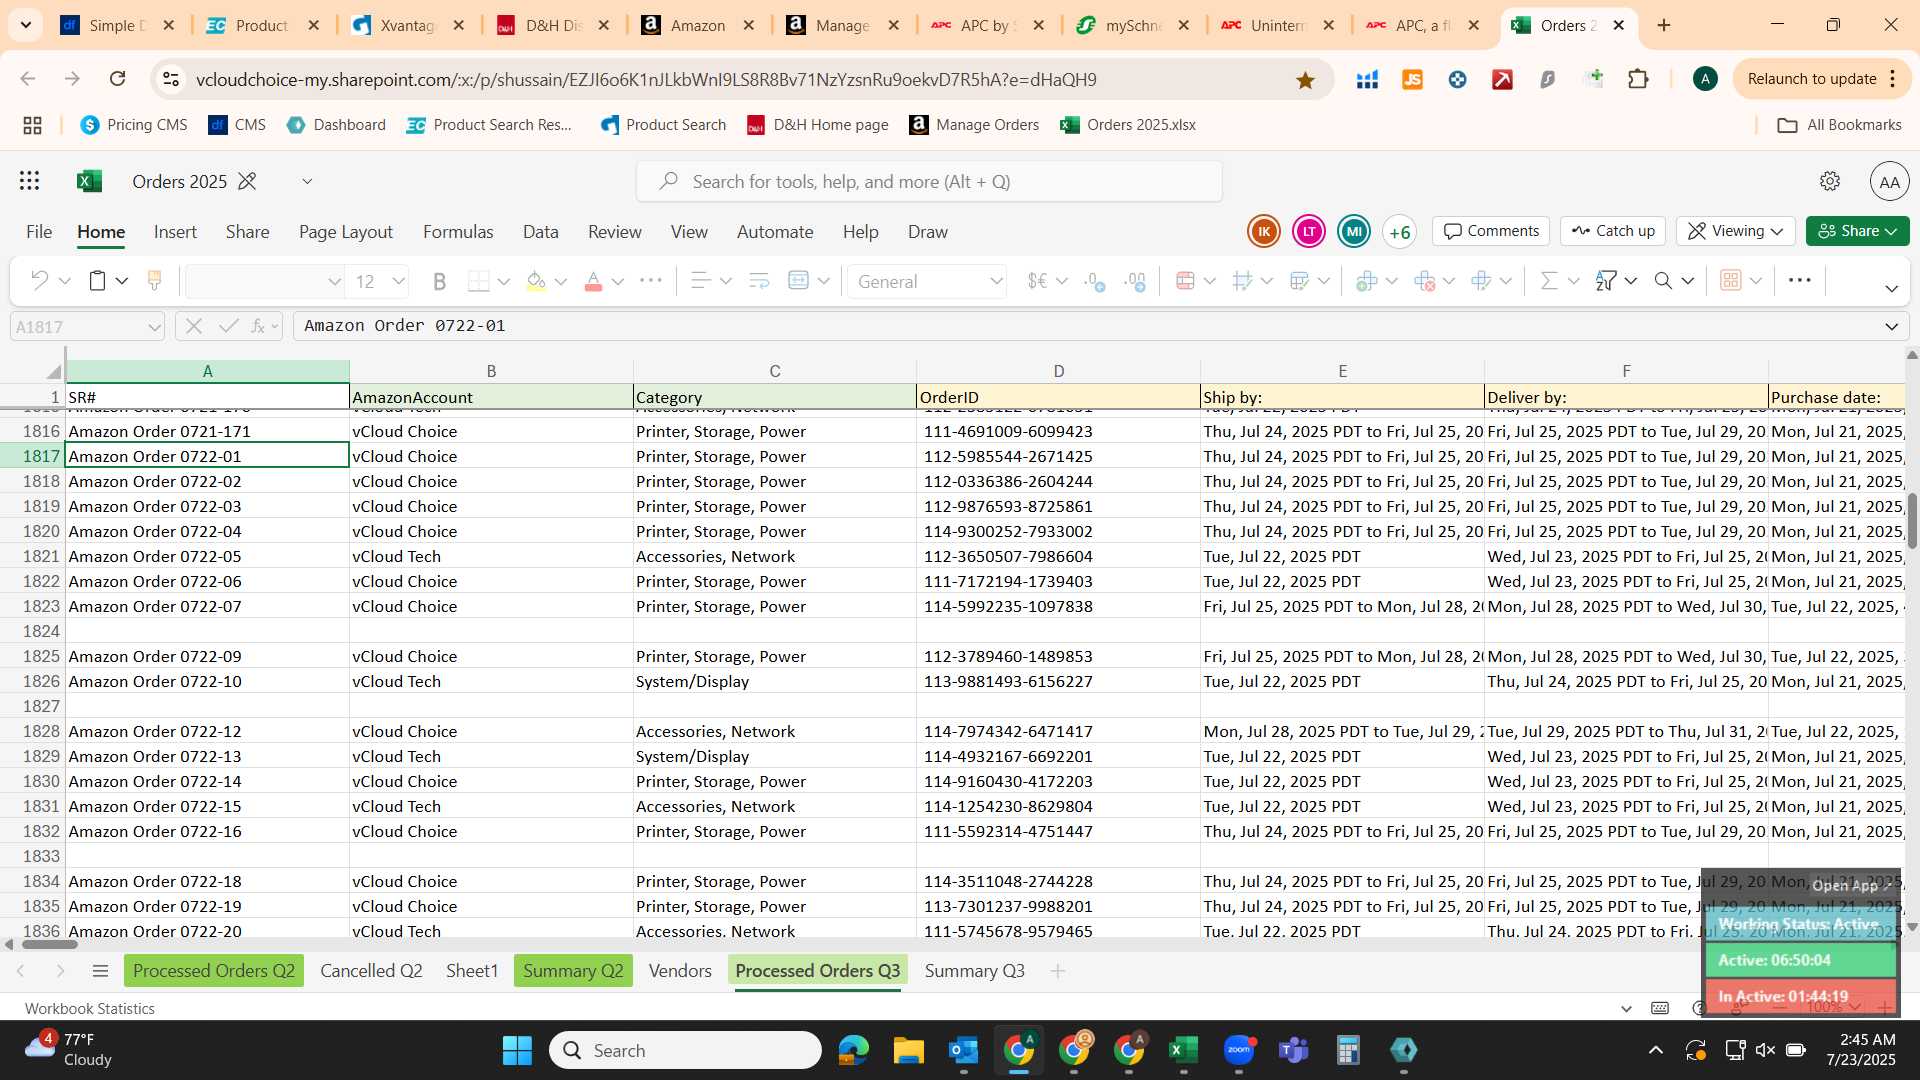Screen dimensions: 1920x1080
Task: Click the Find & Select magnifier icon
Action: [1663, 281]
